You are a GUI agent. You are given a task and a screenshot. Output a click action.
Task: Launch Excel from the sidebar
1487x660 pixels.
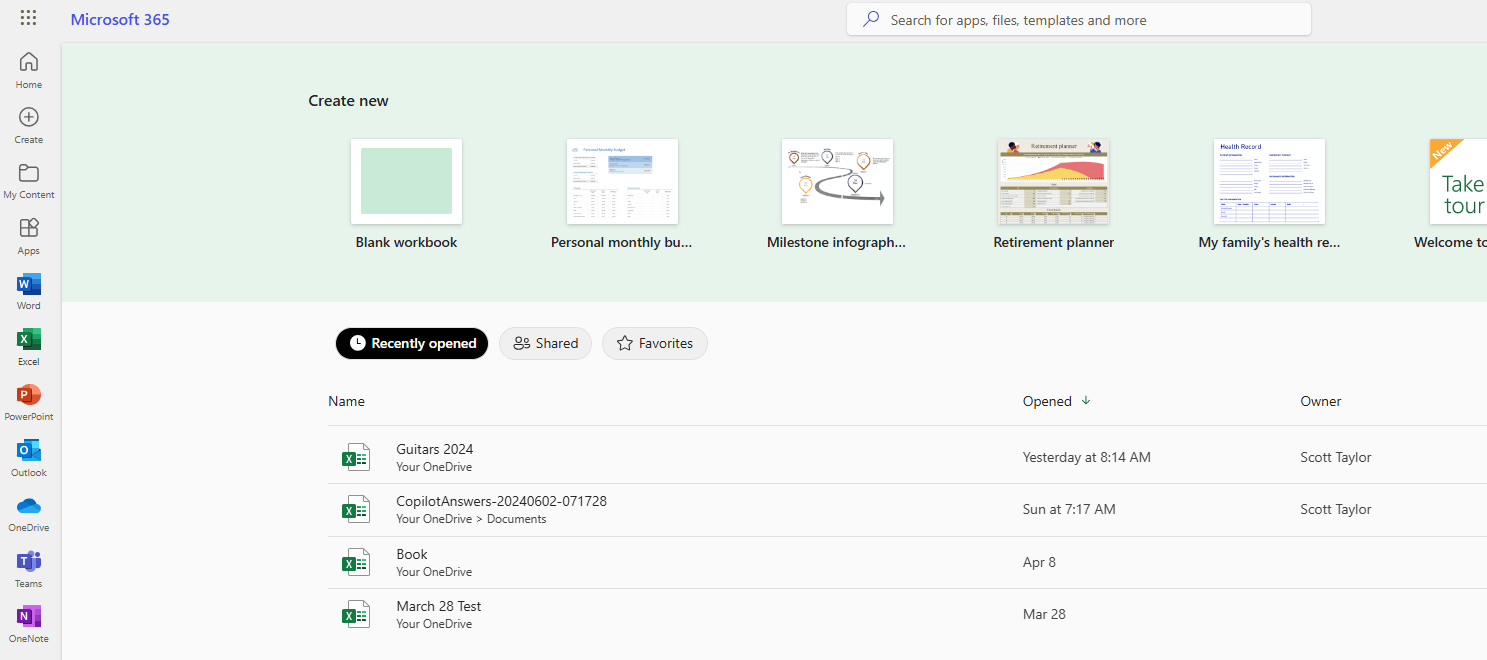pos(29,347)
